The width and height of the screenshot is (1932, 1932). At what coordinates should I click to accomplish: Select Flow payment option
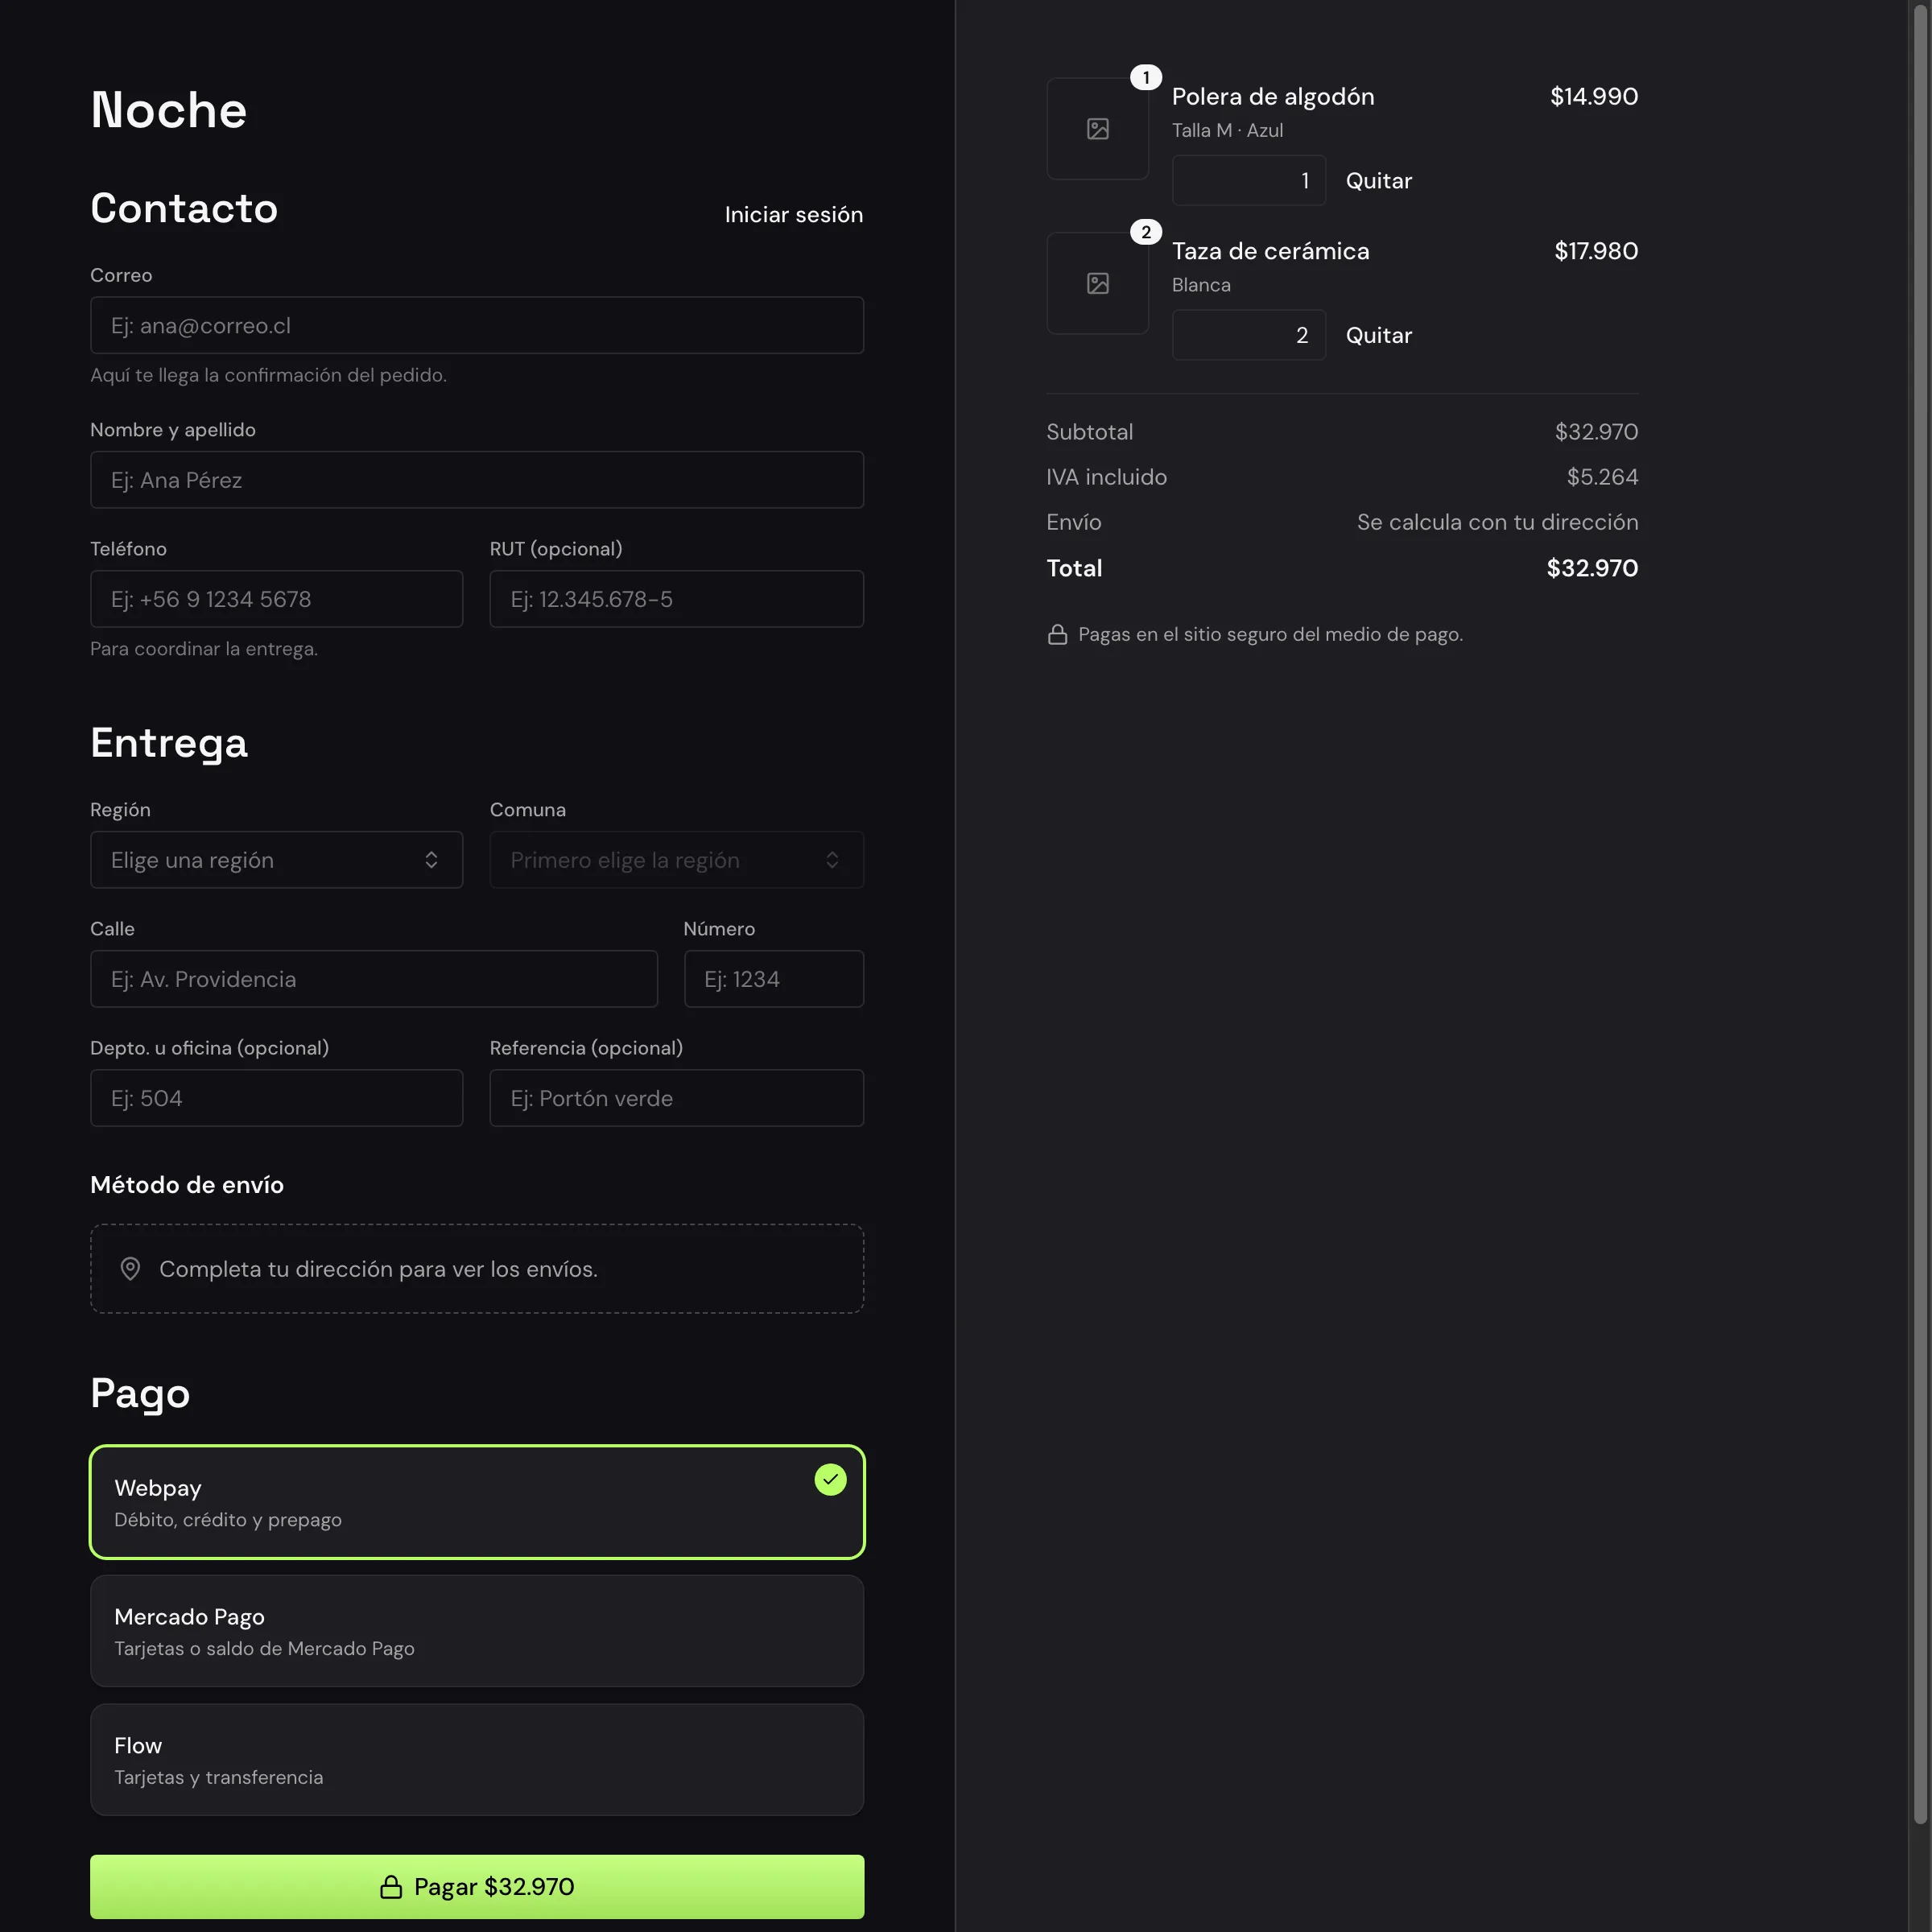[477, 1759]
